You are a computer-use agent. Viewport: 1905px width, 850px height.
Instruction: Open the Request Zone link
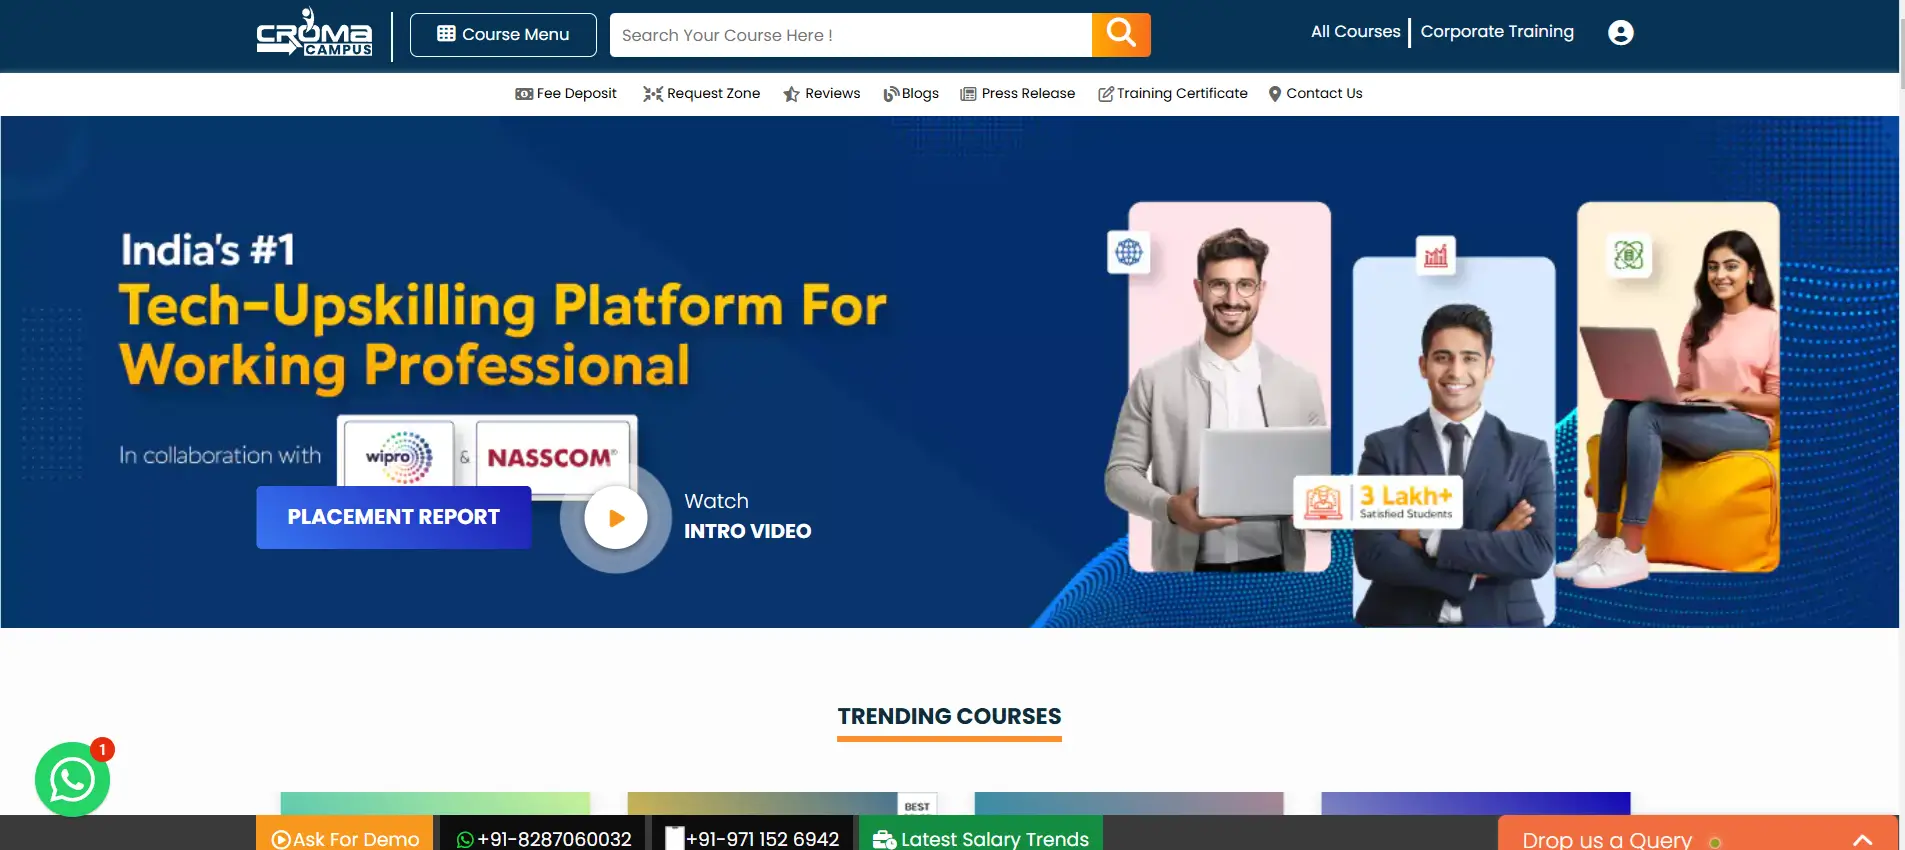pos(701,94)
